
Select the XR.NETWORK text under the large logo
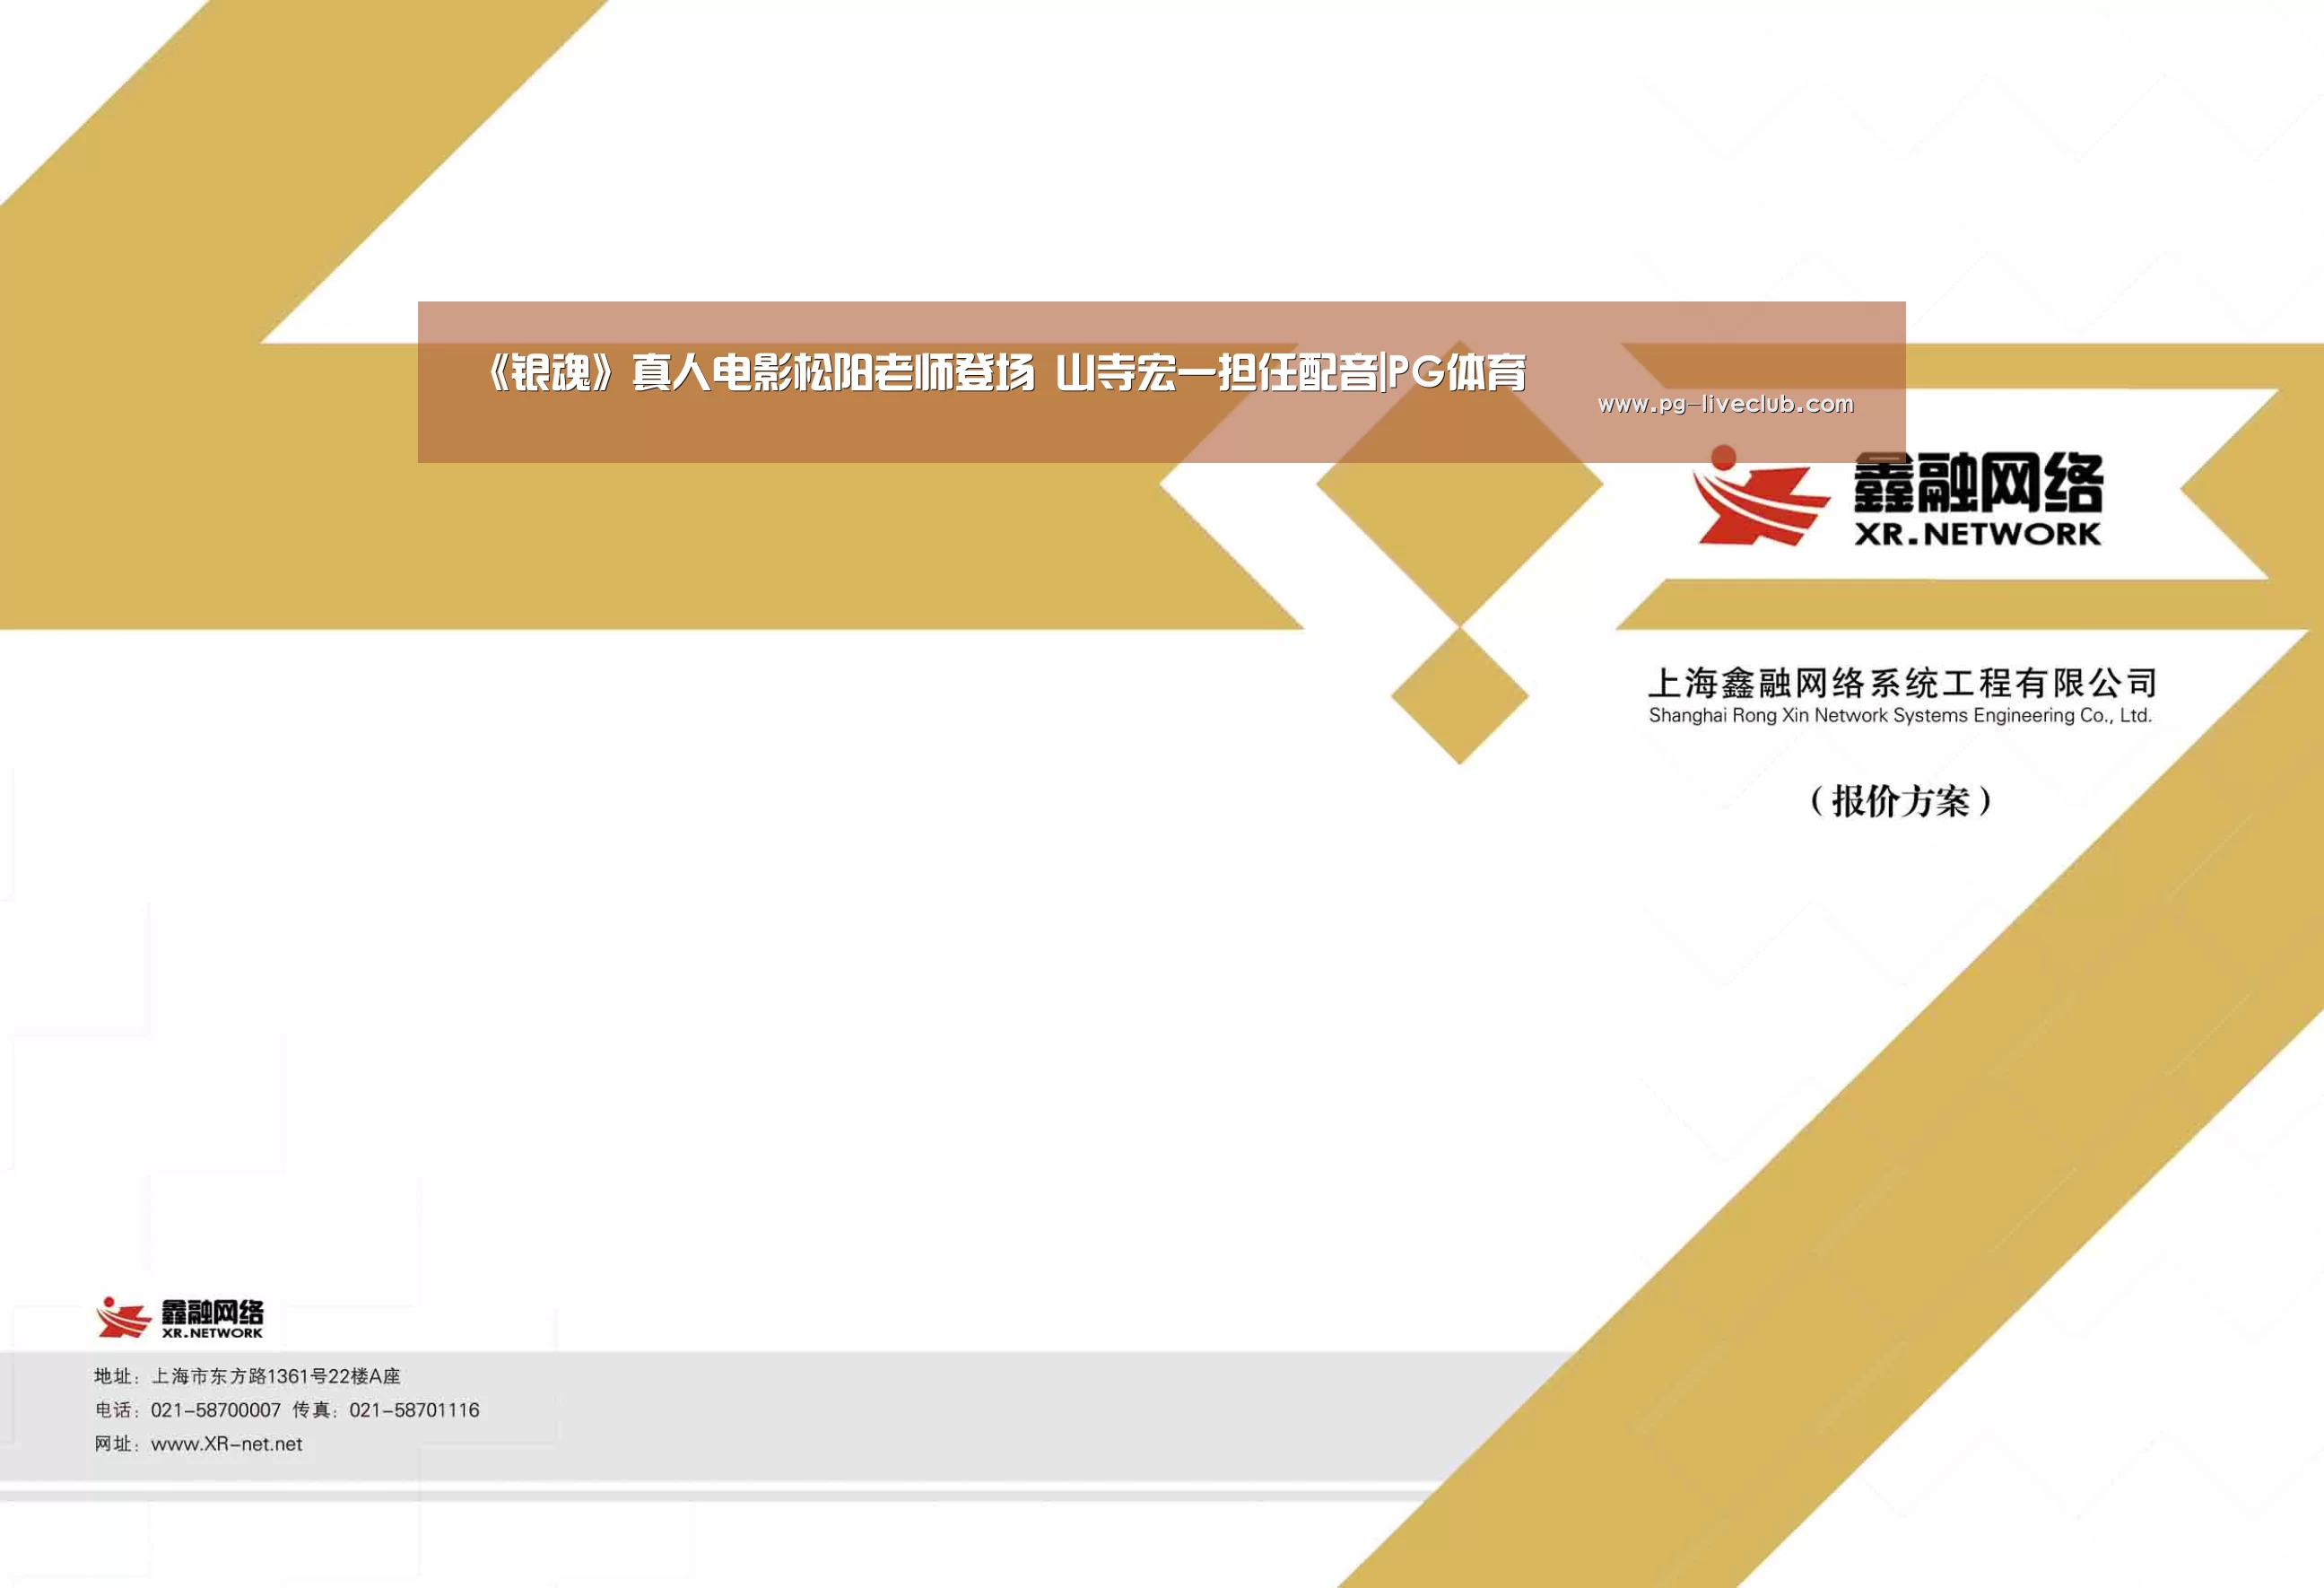(1978, 534)
